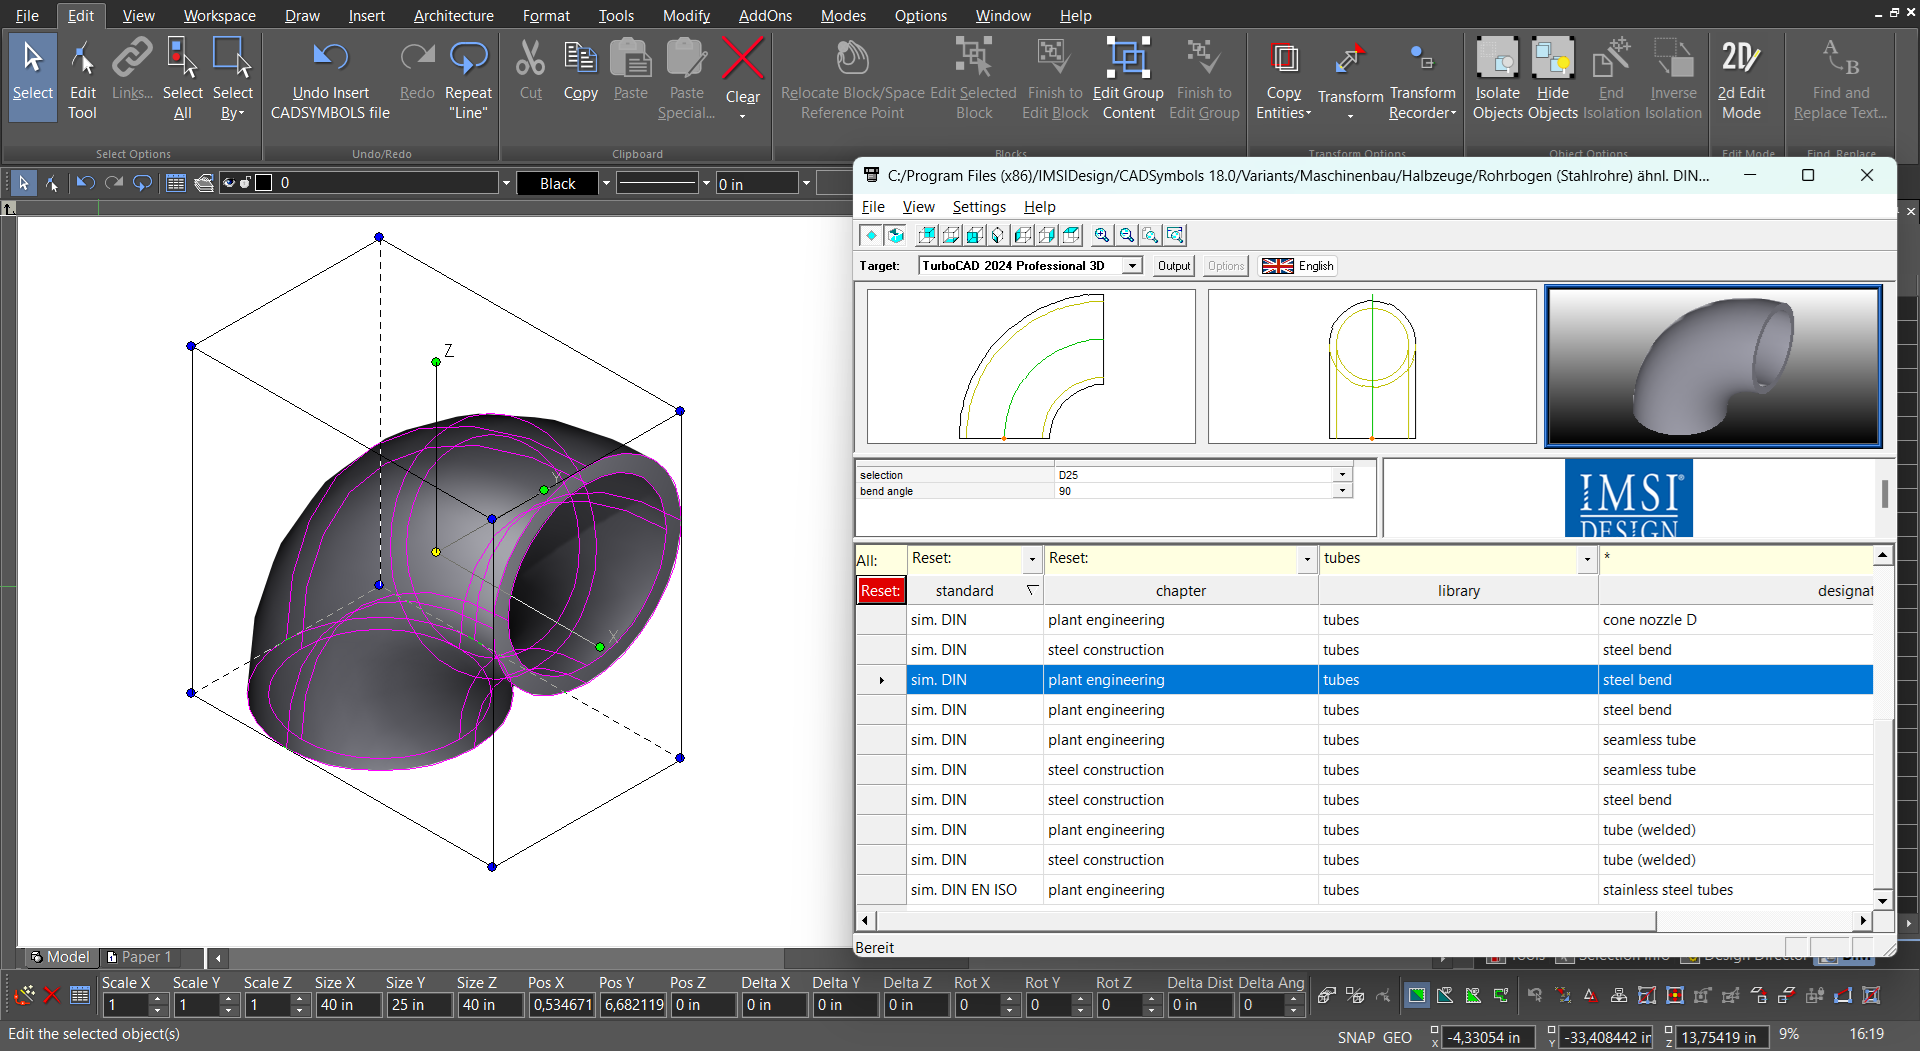Open the Architecture menu
1920x1051 pixels.
point(453,15)
